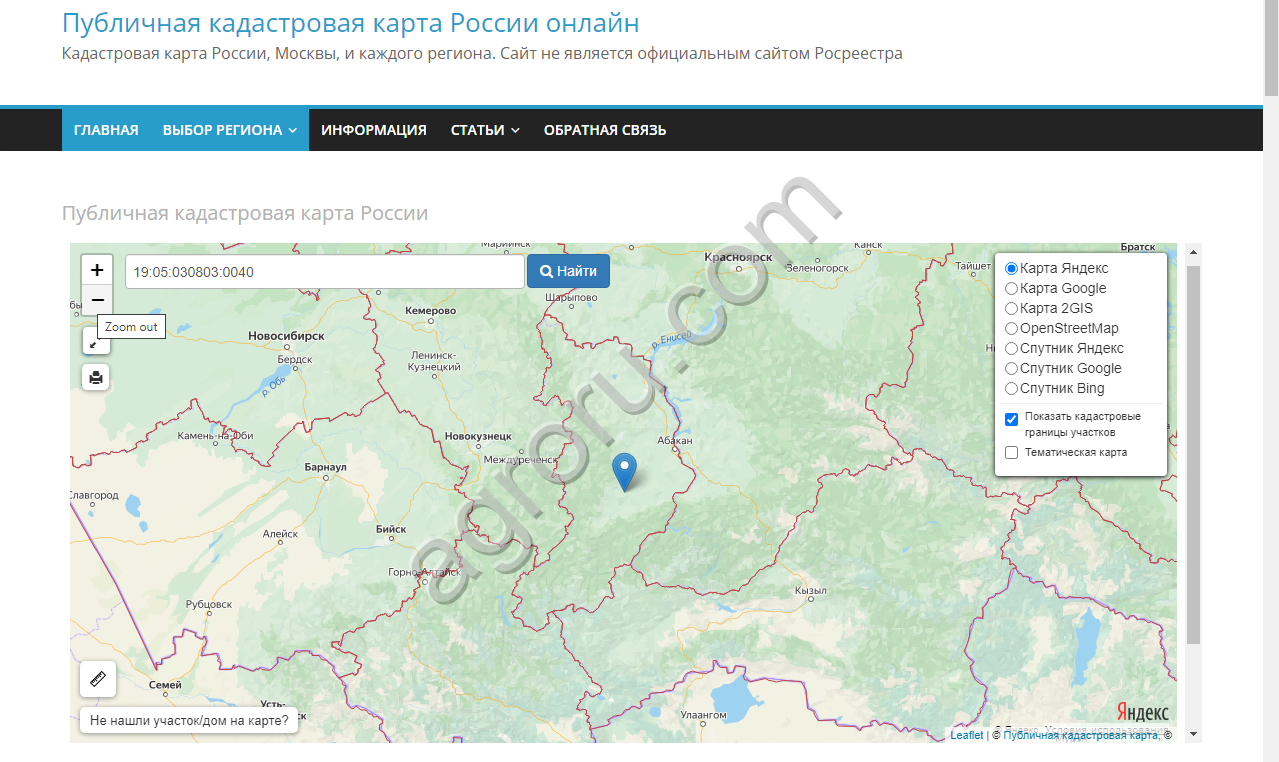Choose the OpenStreetMap base layer
Screen dimensions: 1279x762
coord(1012,328)
